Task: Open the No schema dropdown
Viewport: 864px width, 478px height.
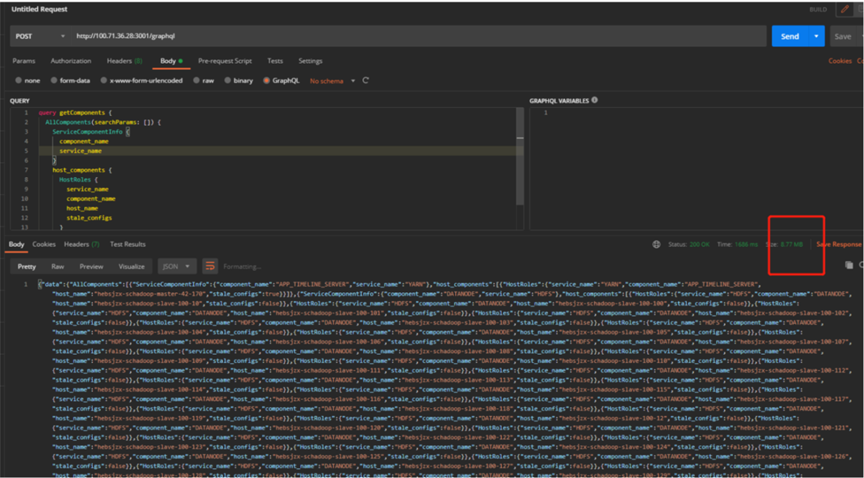Action: pyautogui.click(x=332, y=81)
